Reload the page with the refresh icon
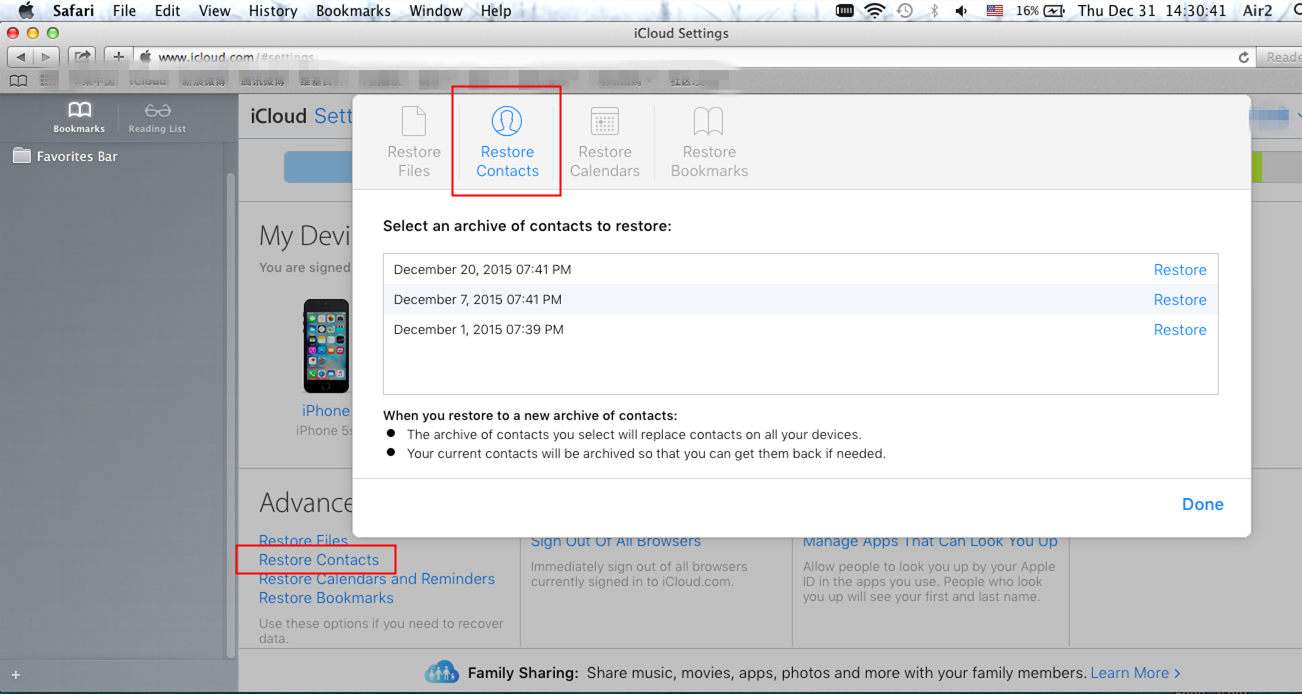Screen dimensions: 1302x694 (1243, 57)
